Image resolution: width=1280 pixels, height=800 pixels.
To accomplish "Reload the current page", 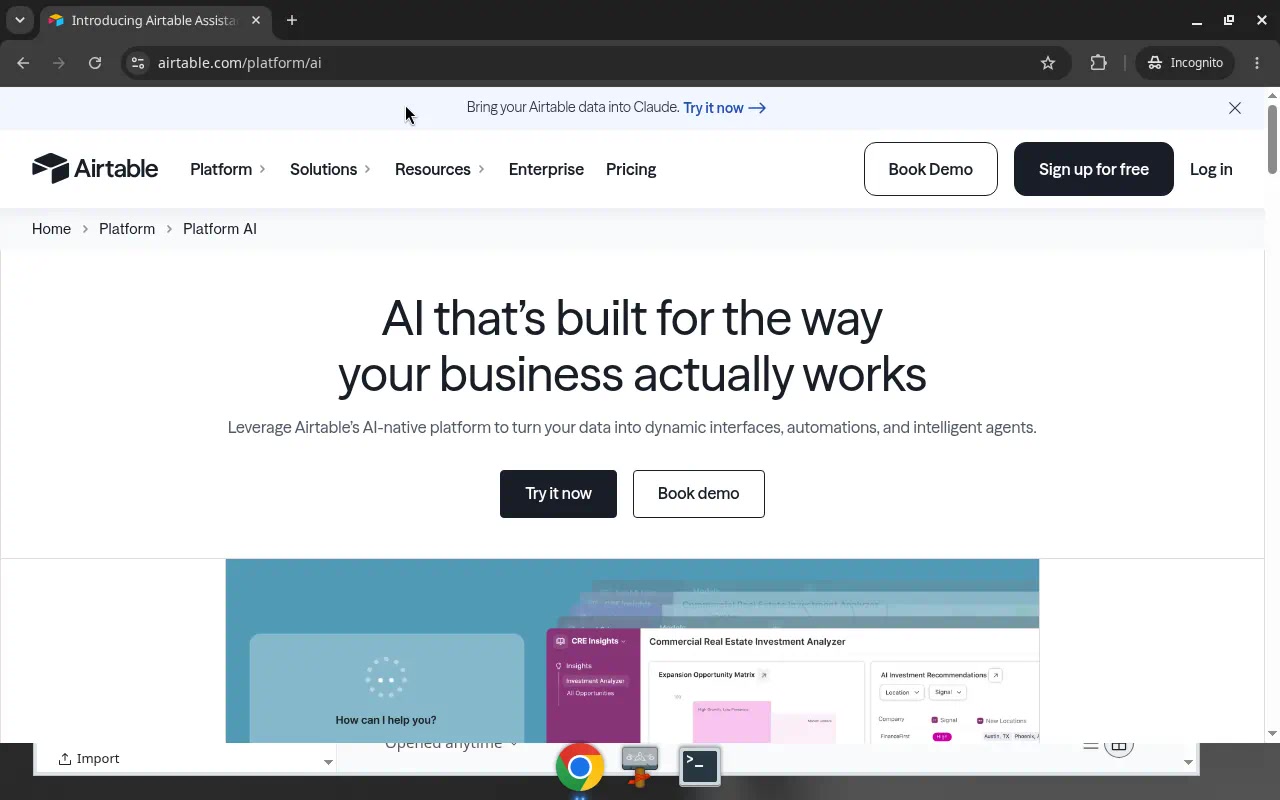I will (95, 63).
